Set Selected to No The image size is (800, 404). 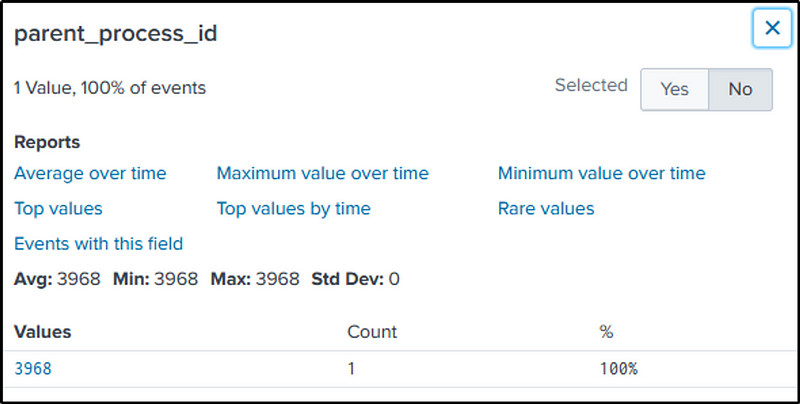740,89
